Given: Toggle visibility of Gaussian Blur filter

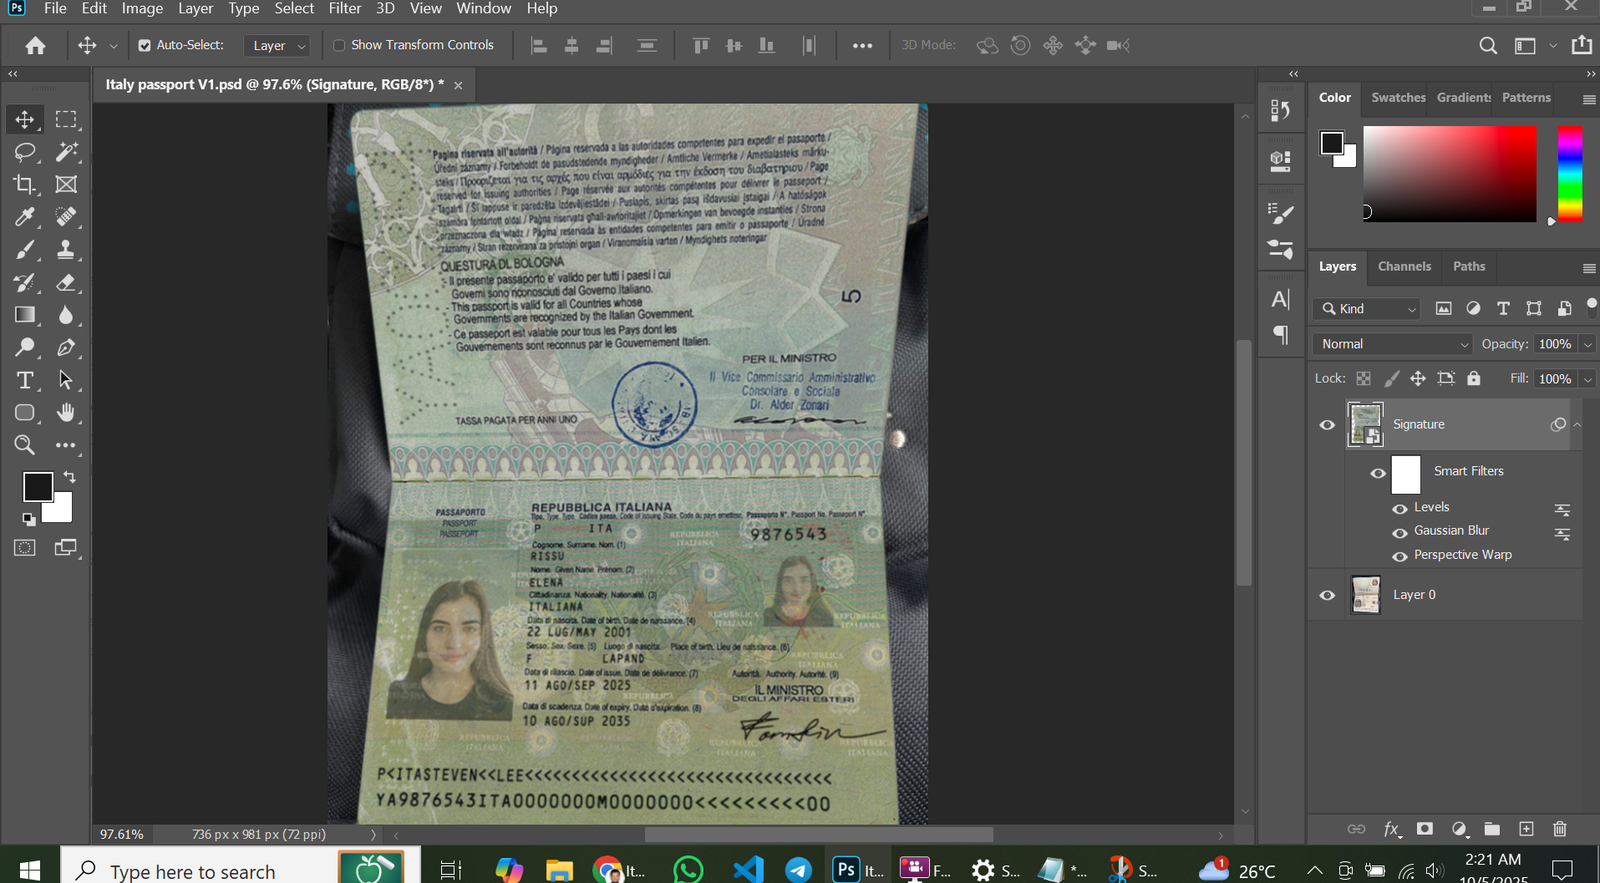Looking at the screenshot, I should click(x=1400, y=532).
